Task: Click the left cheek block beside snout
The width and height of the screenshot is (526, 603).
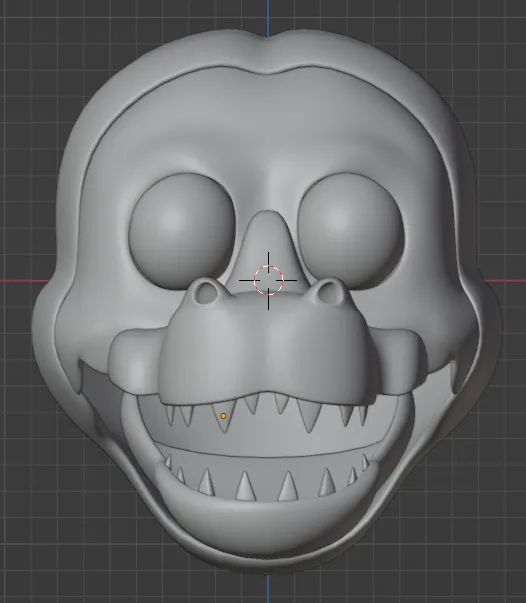Action: 135,360
